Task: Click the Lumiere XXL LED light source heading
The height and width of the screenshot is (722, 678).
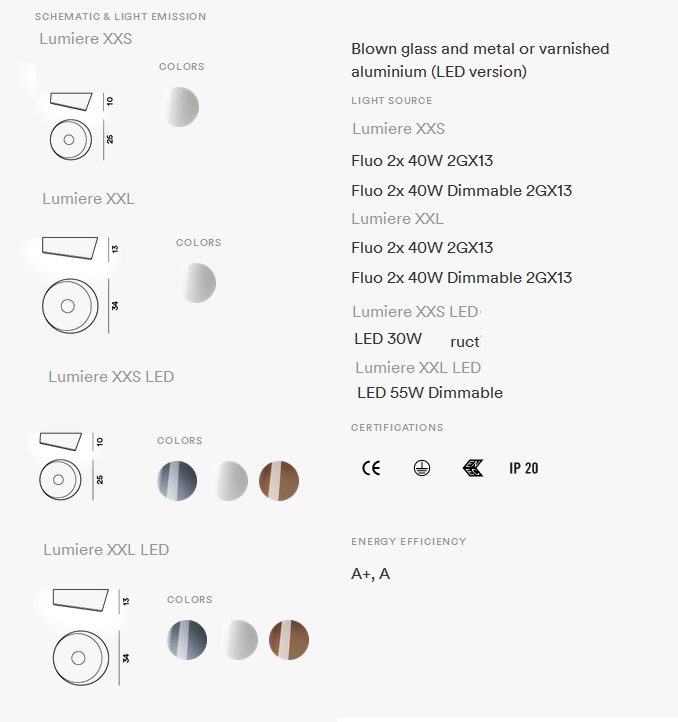Action: pos(418,367)
